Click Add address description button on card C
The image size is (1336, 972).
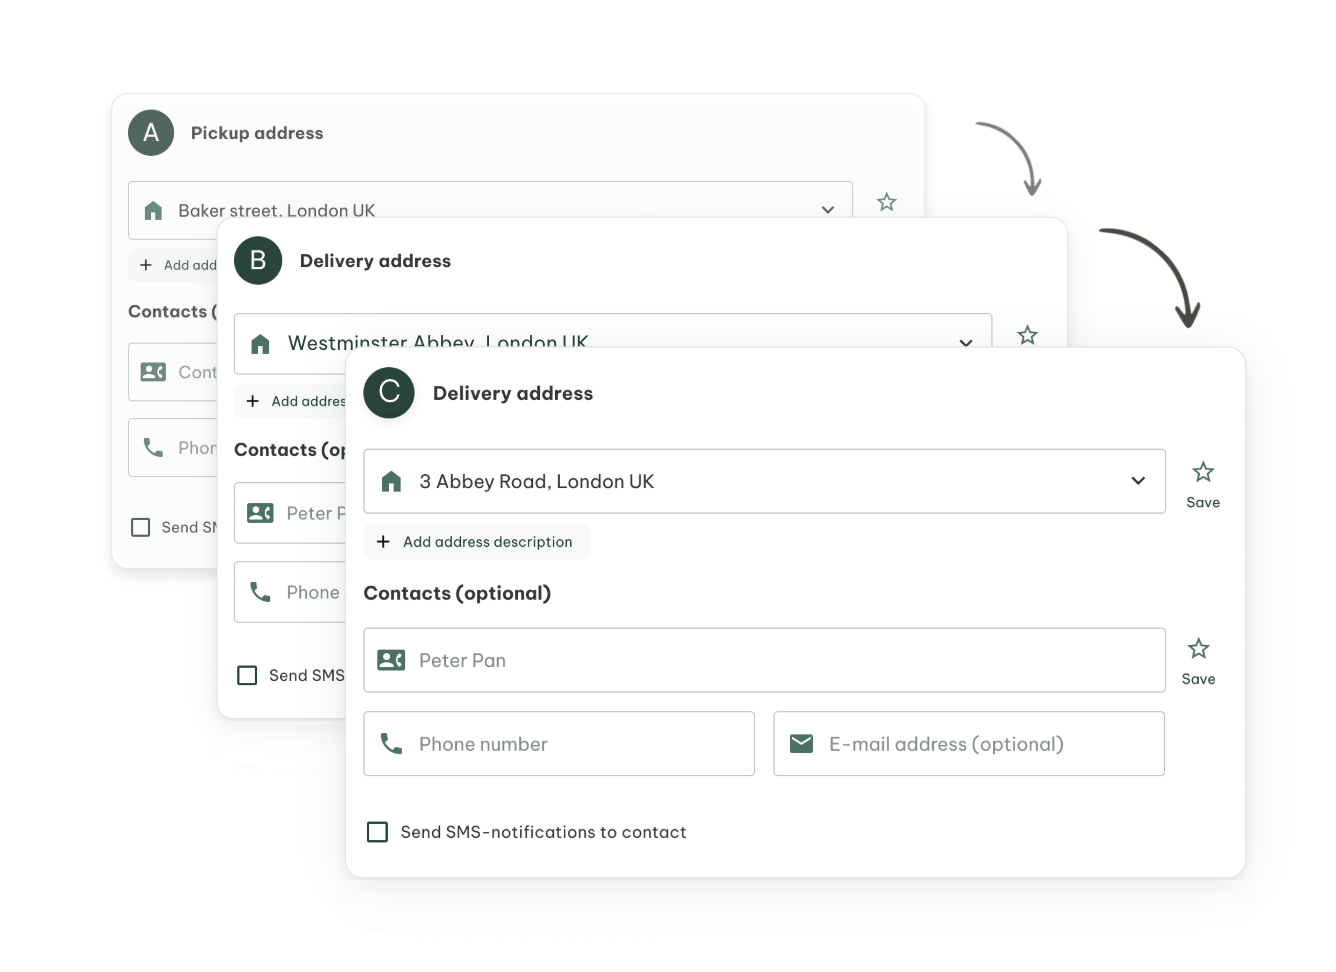[x=476, y=542]
